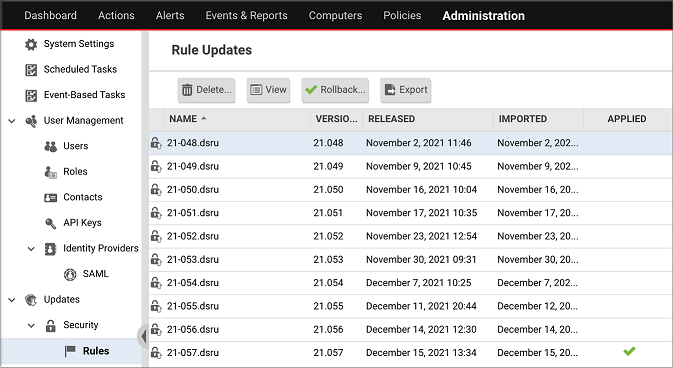
Task: Click the Event-Based Tasks checklist icon
Action: 31,95
